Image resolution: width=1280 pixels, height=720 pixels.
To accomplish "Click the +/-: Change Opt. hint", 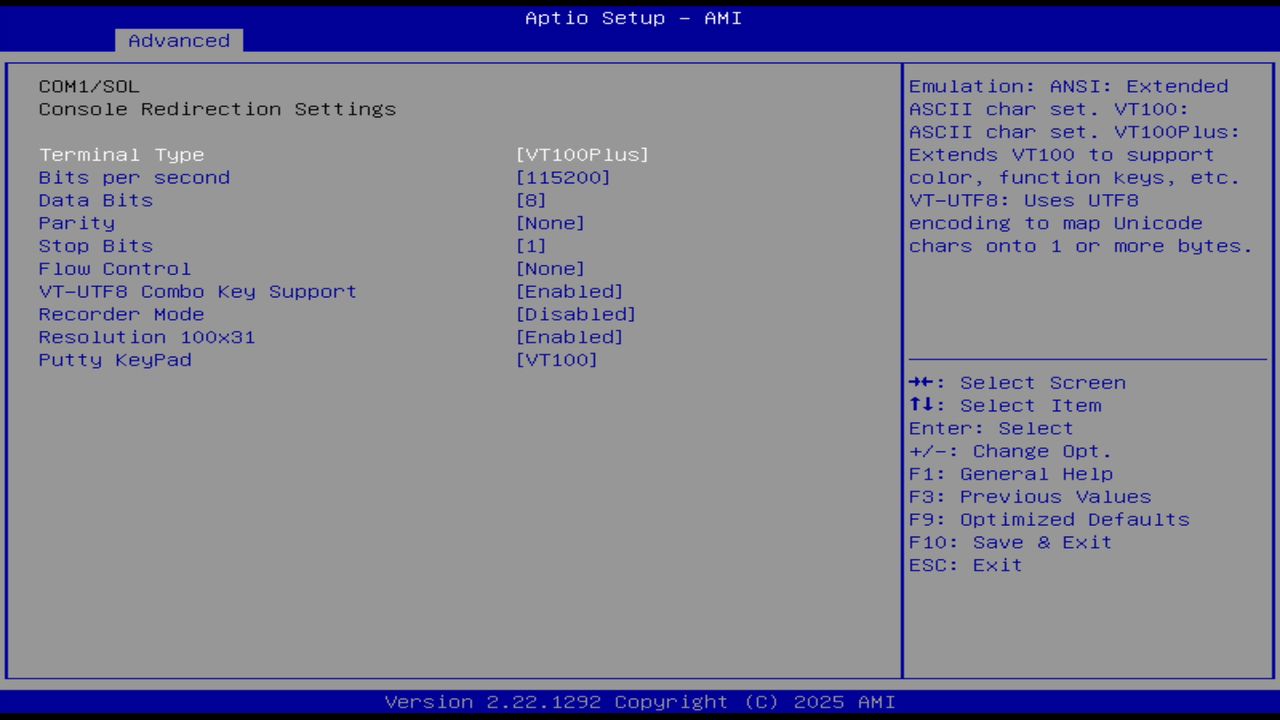I will point(1010,451).
